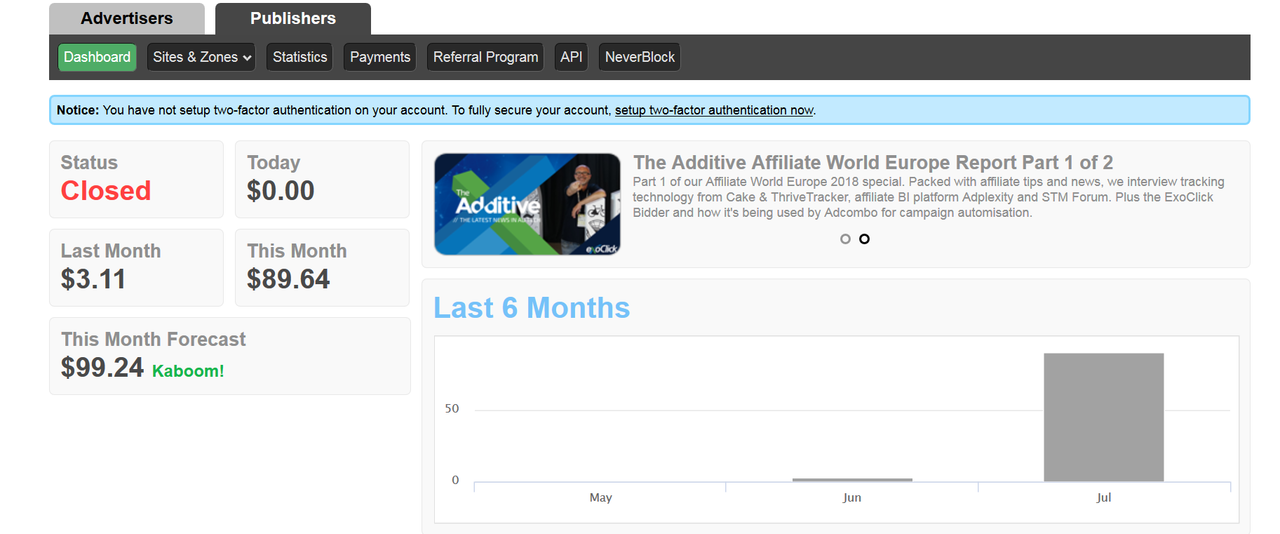Open NeverBlock from the nav bar

pyautogui.click(x=640, y=57)
